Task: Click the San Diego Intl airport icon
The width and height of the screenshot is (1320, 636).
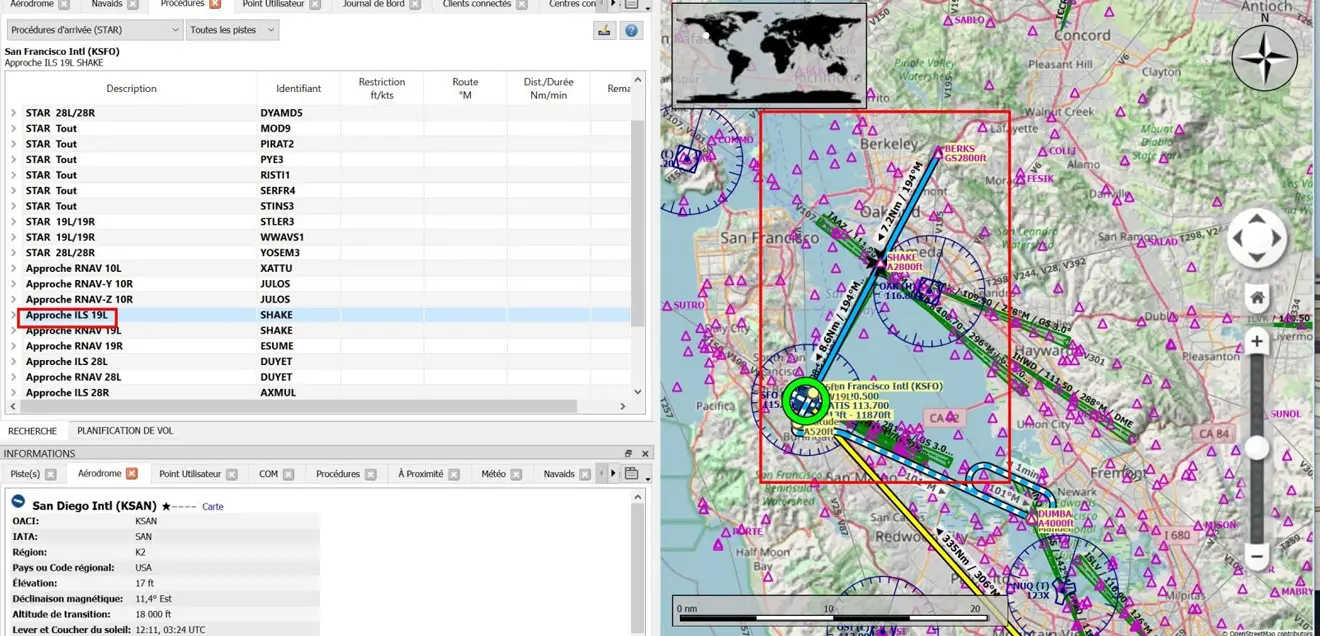Action: (18, 502)
